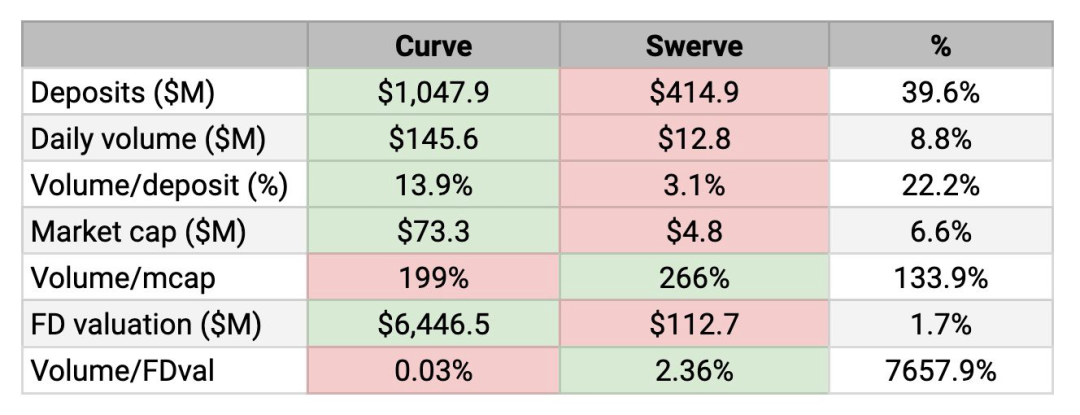The image size is (1080, 415).
Task: Select the Market cap ($M) row label
Action: click(x=165, y=231)
